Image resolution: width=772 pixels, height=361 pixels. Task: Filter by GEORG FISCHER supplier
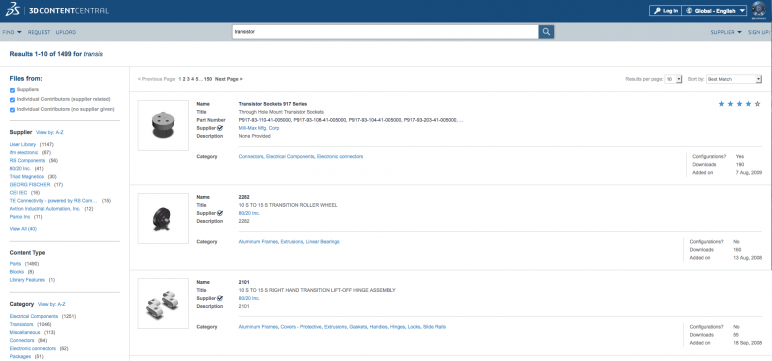click(30, 185)
